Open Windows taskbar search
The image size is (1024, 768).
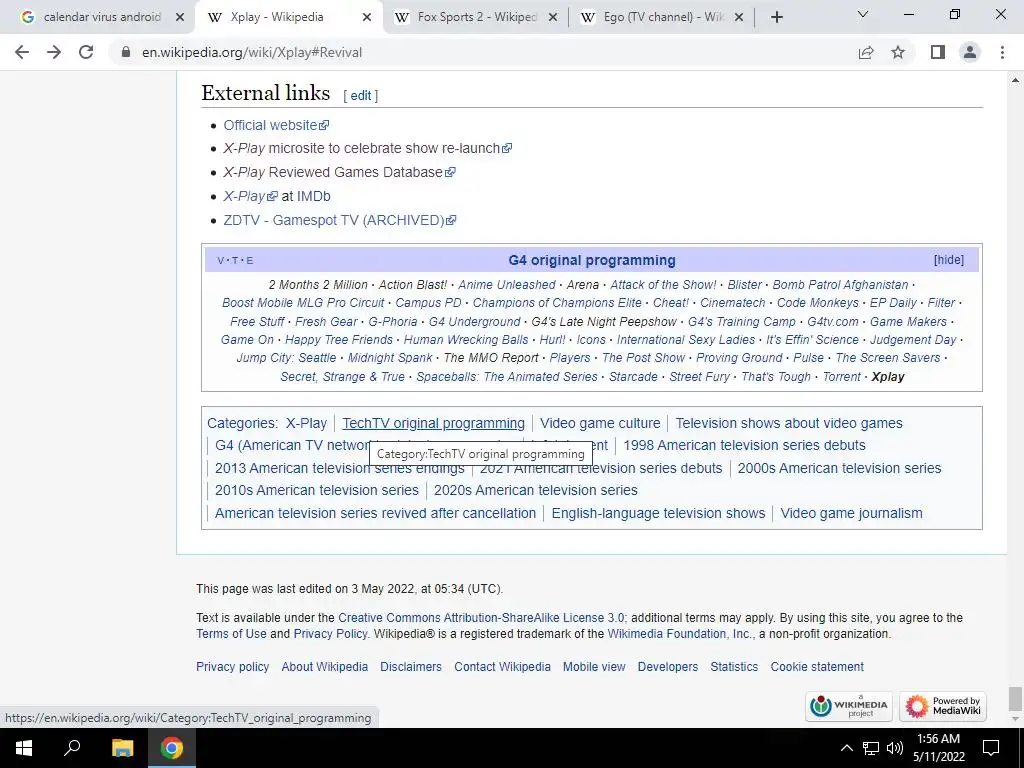click(72, 748)
